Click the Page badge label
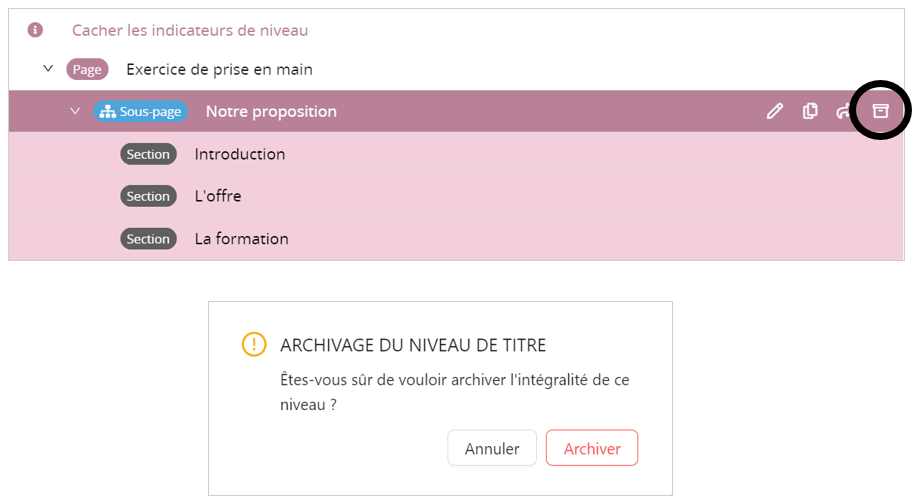The width and height of the screenshot is (918, 498). point(87,70)
